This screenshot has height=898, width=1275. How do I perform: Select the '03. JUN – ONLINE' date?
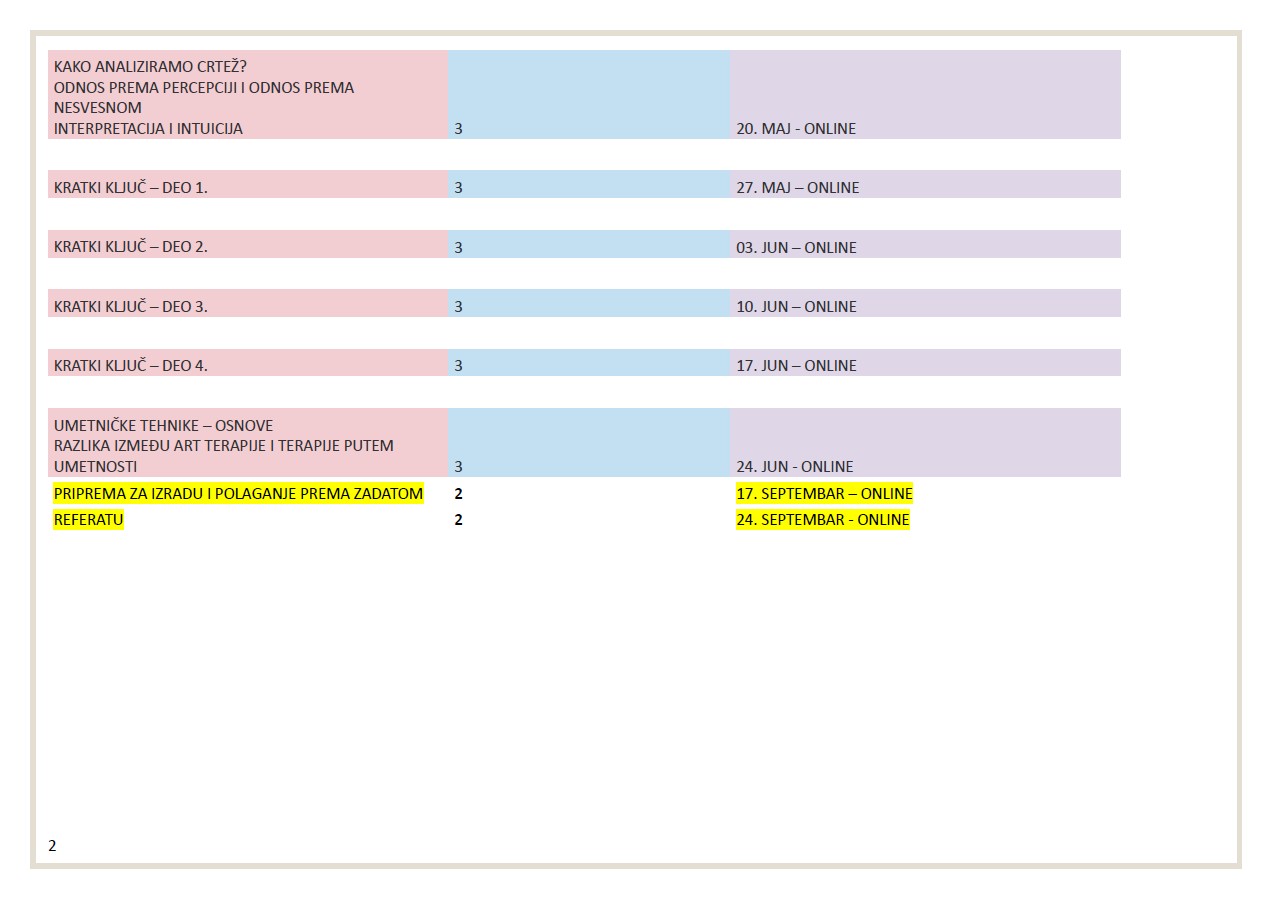click(796, 248)
